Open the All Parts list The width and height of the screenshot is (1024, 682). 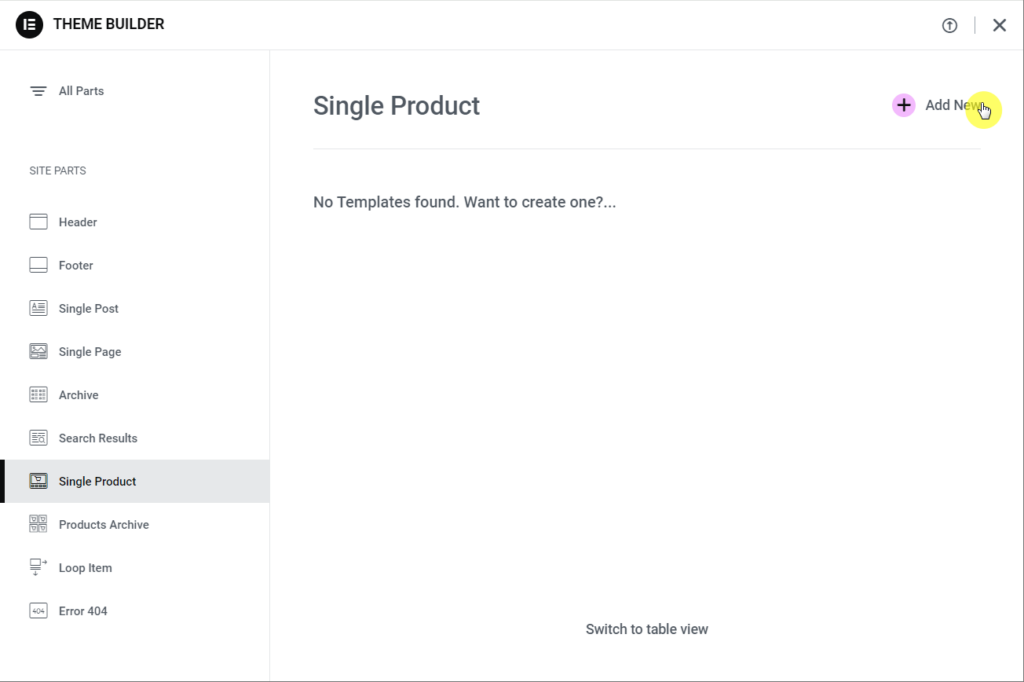(82, 91)
